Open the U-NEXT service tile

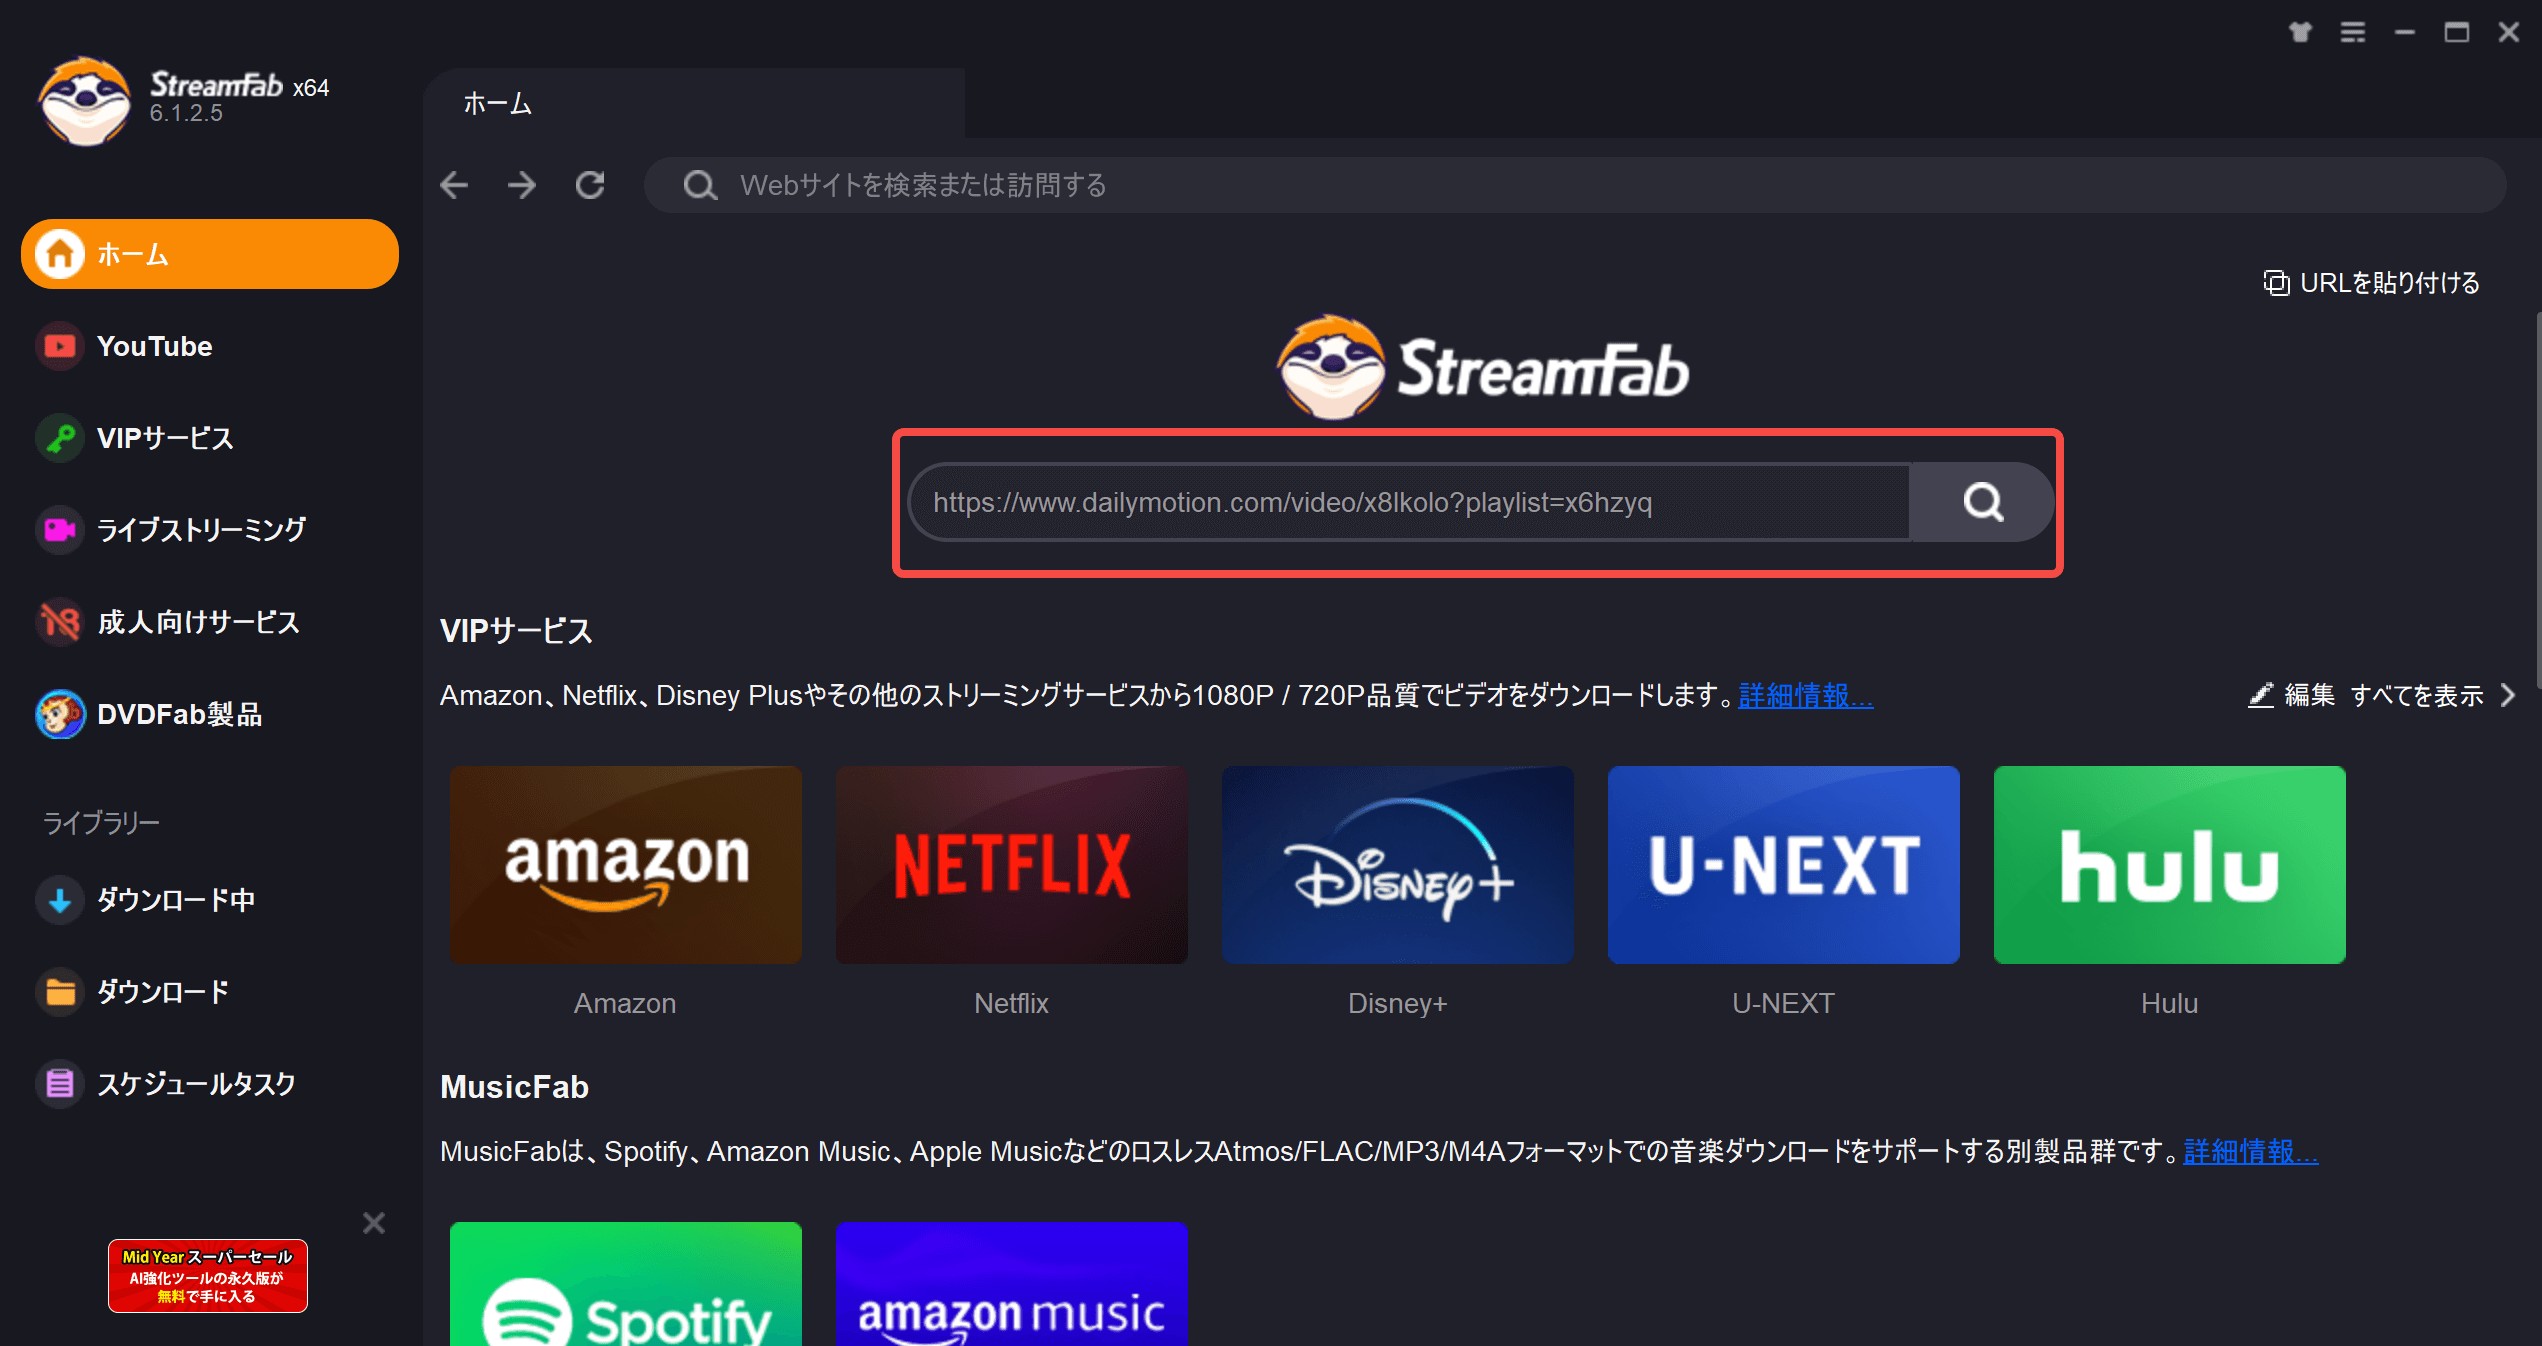click(1783, 865)
